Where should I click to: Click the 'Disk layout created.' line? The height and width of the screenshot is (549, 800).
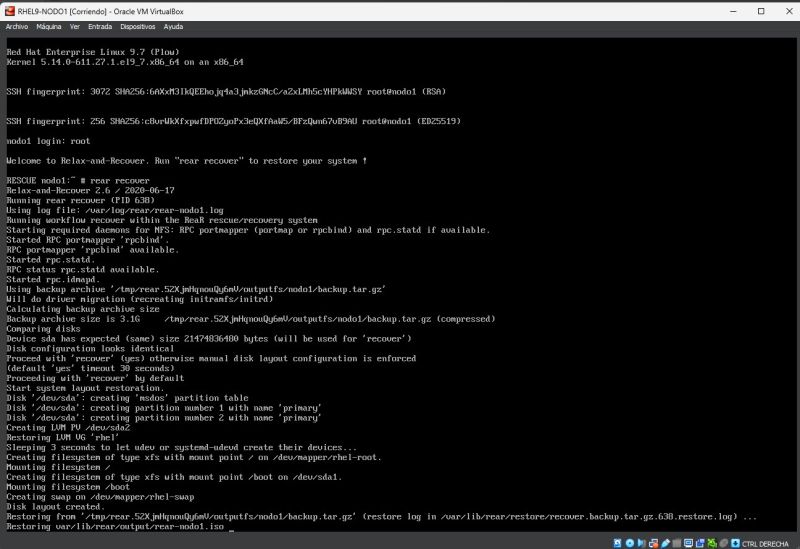pyautogui.click(x=56, y=507)
